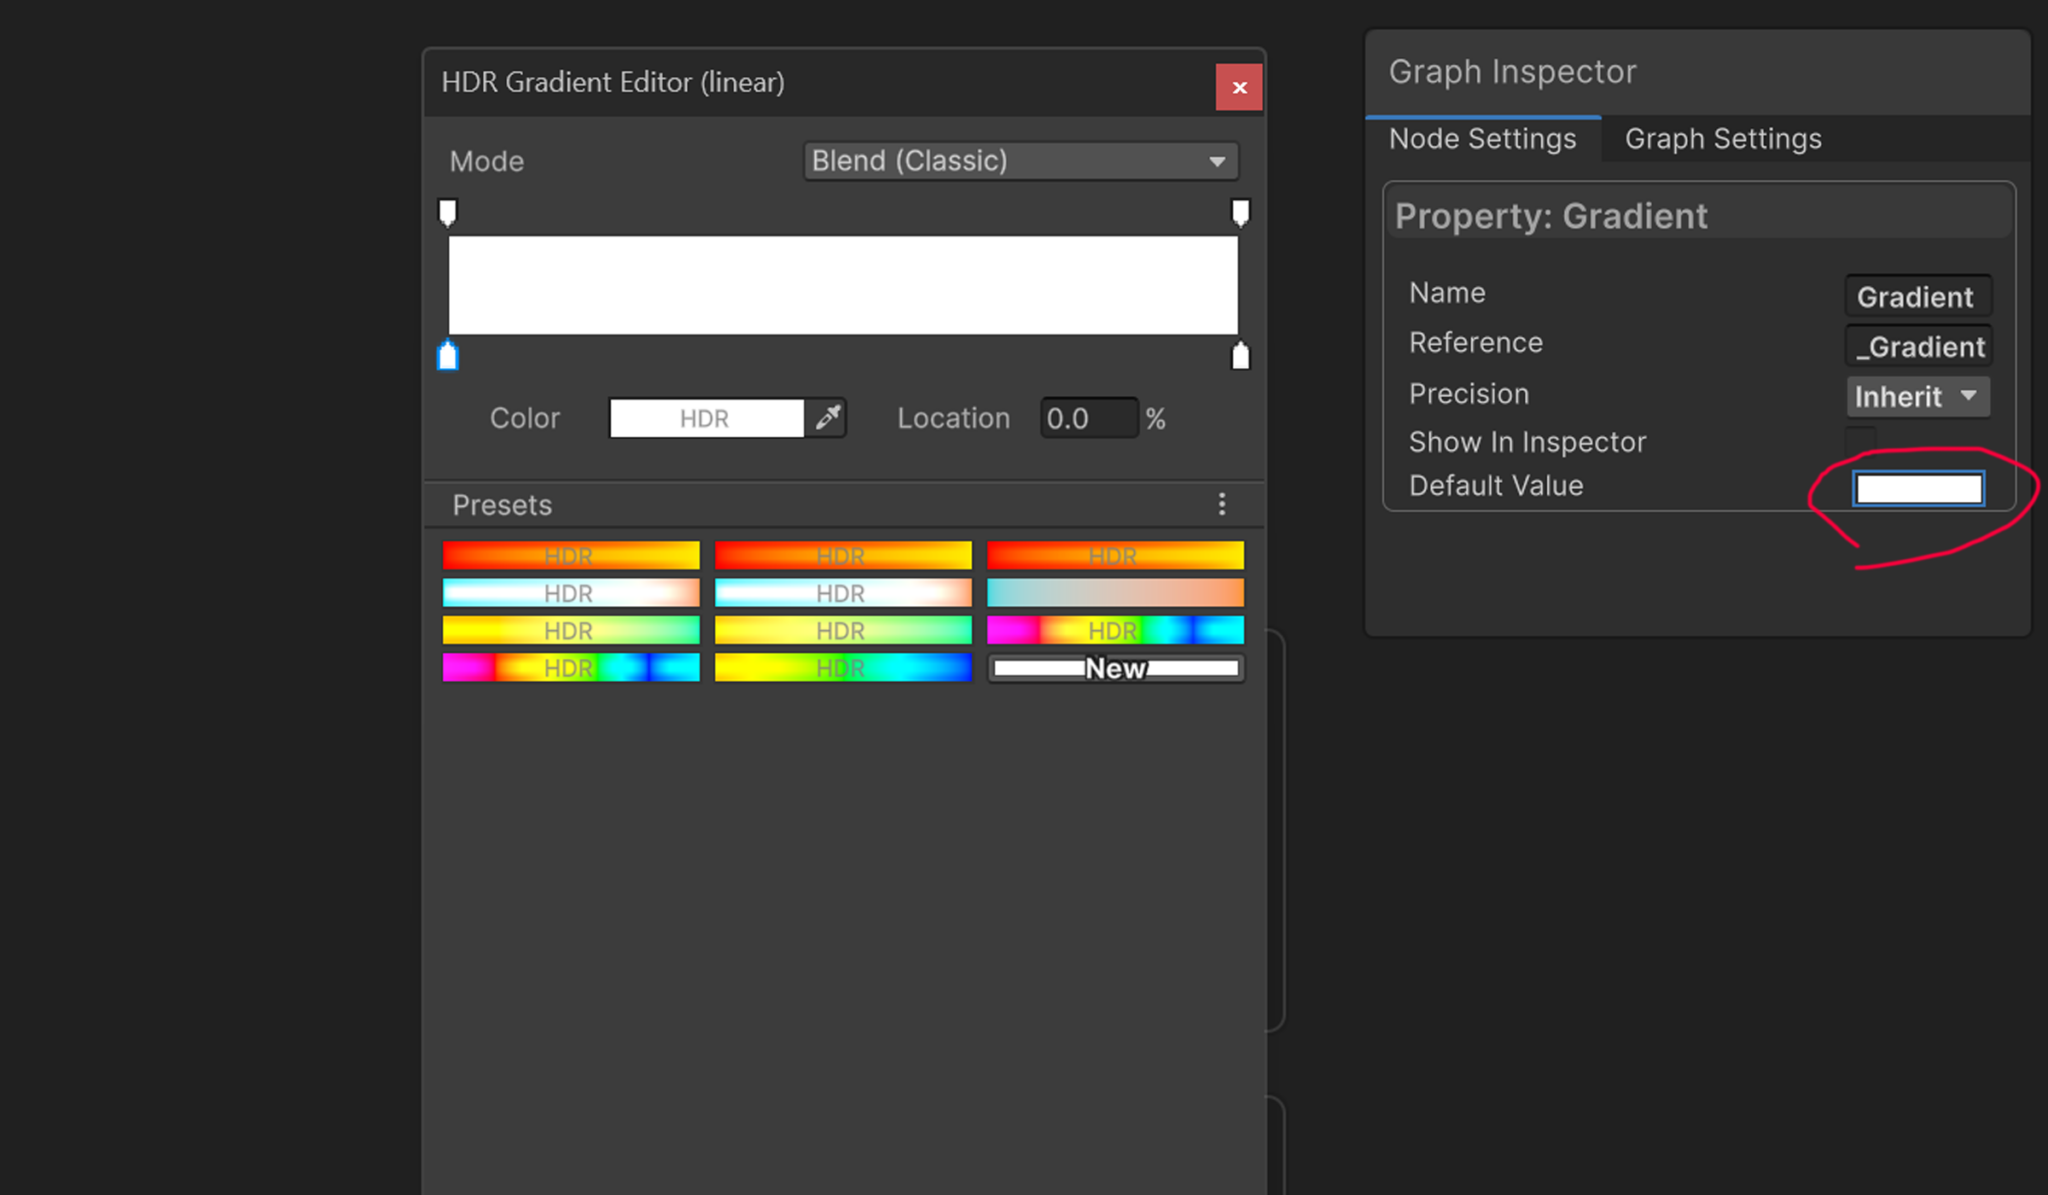2048x1195 pixels.
Task: Select the right color key marker below gradient
Action: [1240, 356]
